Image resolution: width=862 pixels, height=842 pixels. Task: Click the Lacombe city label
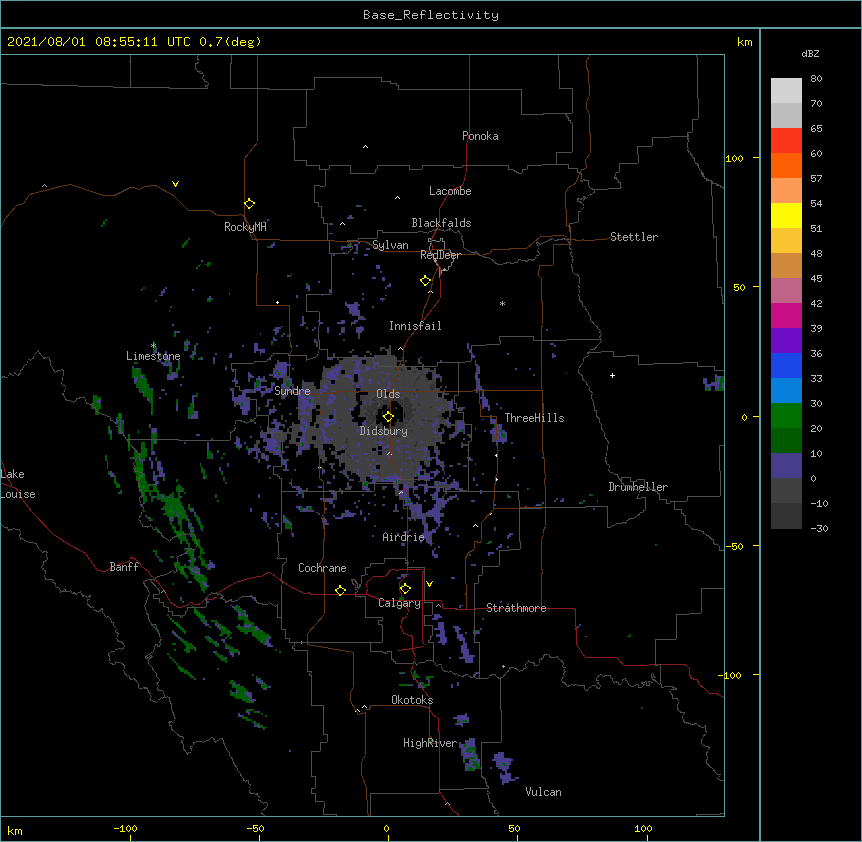click(450, 191)
